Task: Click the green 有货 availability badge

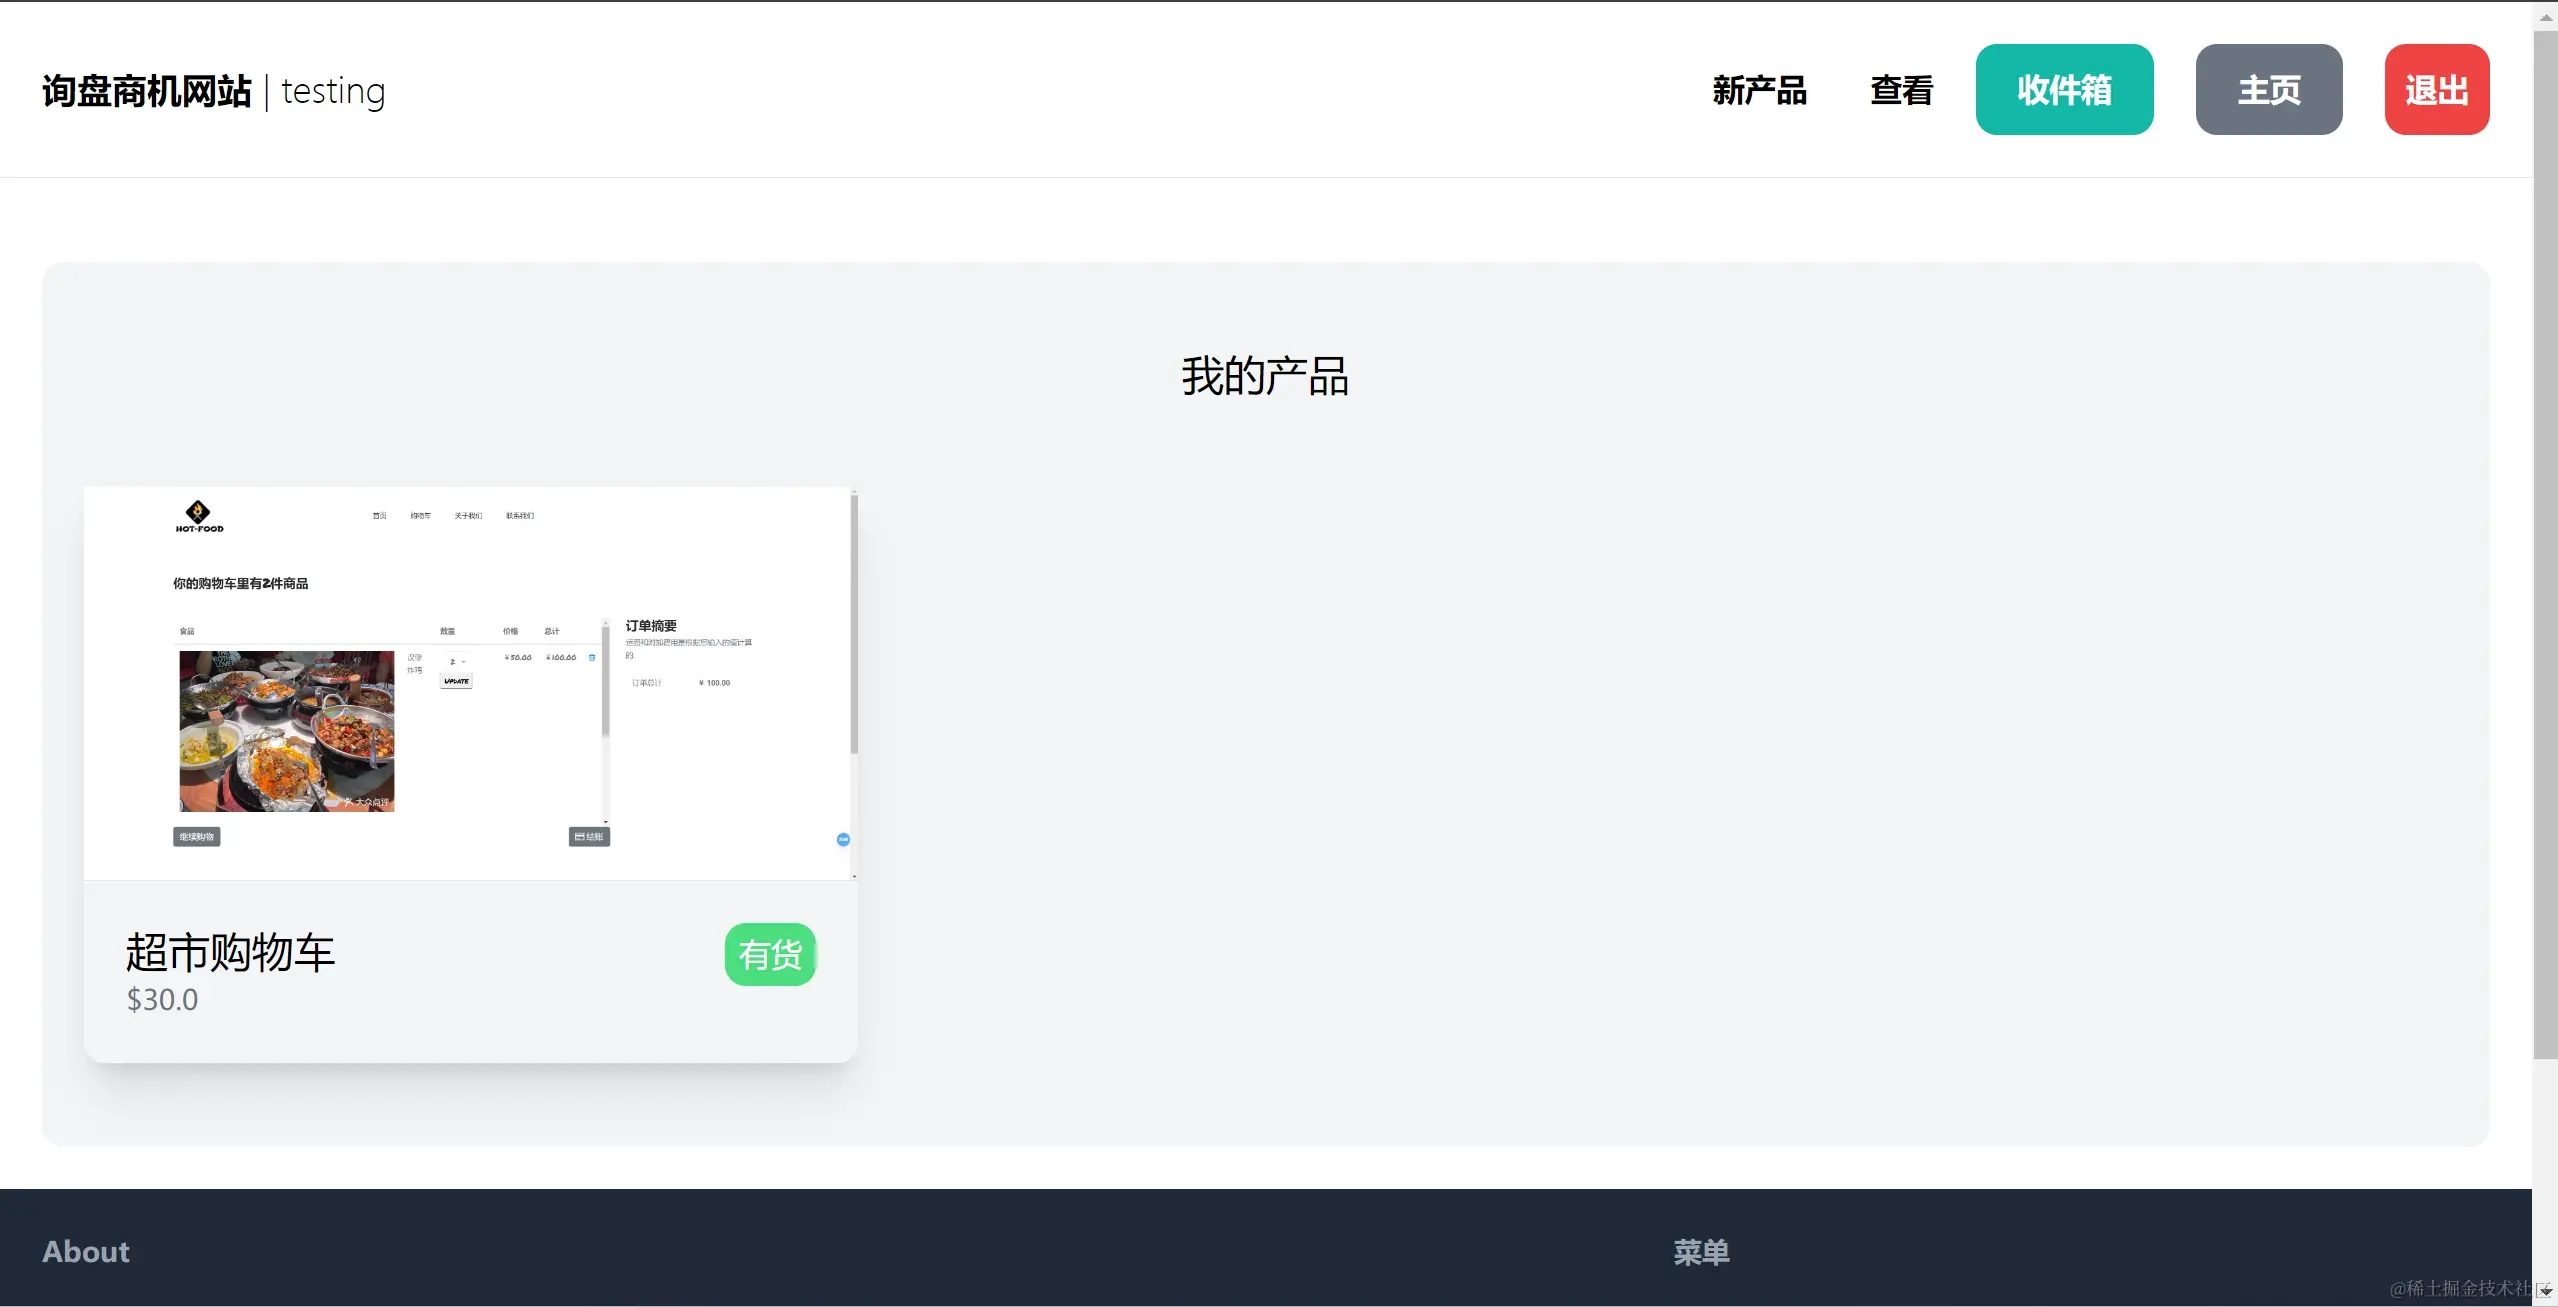Action: pyautogui.click(x=770, y=954)
